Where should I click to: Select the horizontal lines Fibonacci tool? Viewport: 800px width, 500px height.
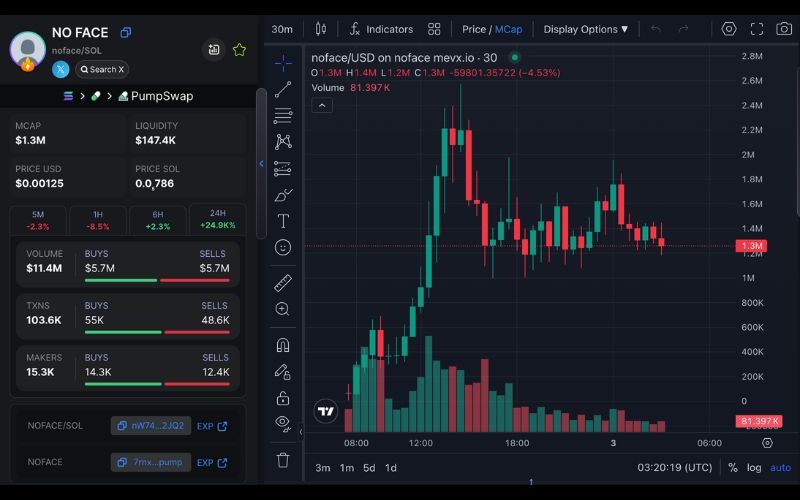283,116
